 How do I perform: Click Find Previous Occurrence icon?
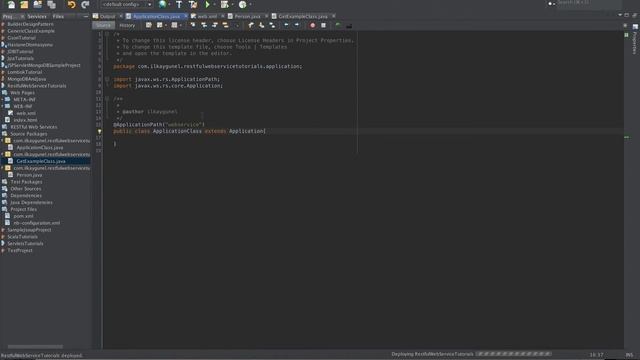204,25
